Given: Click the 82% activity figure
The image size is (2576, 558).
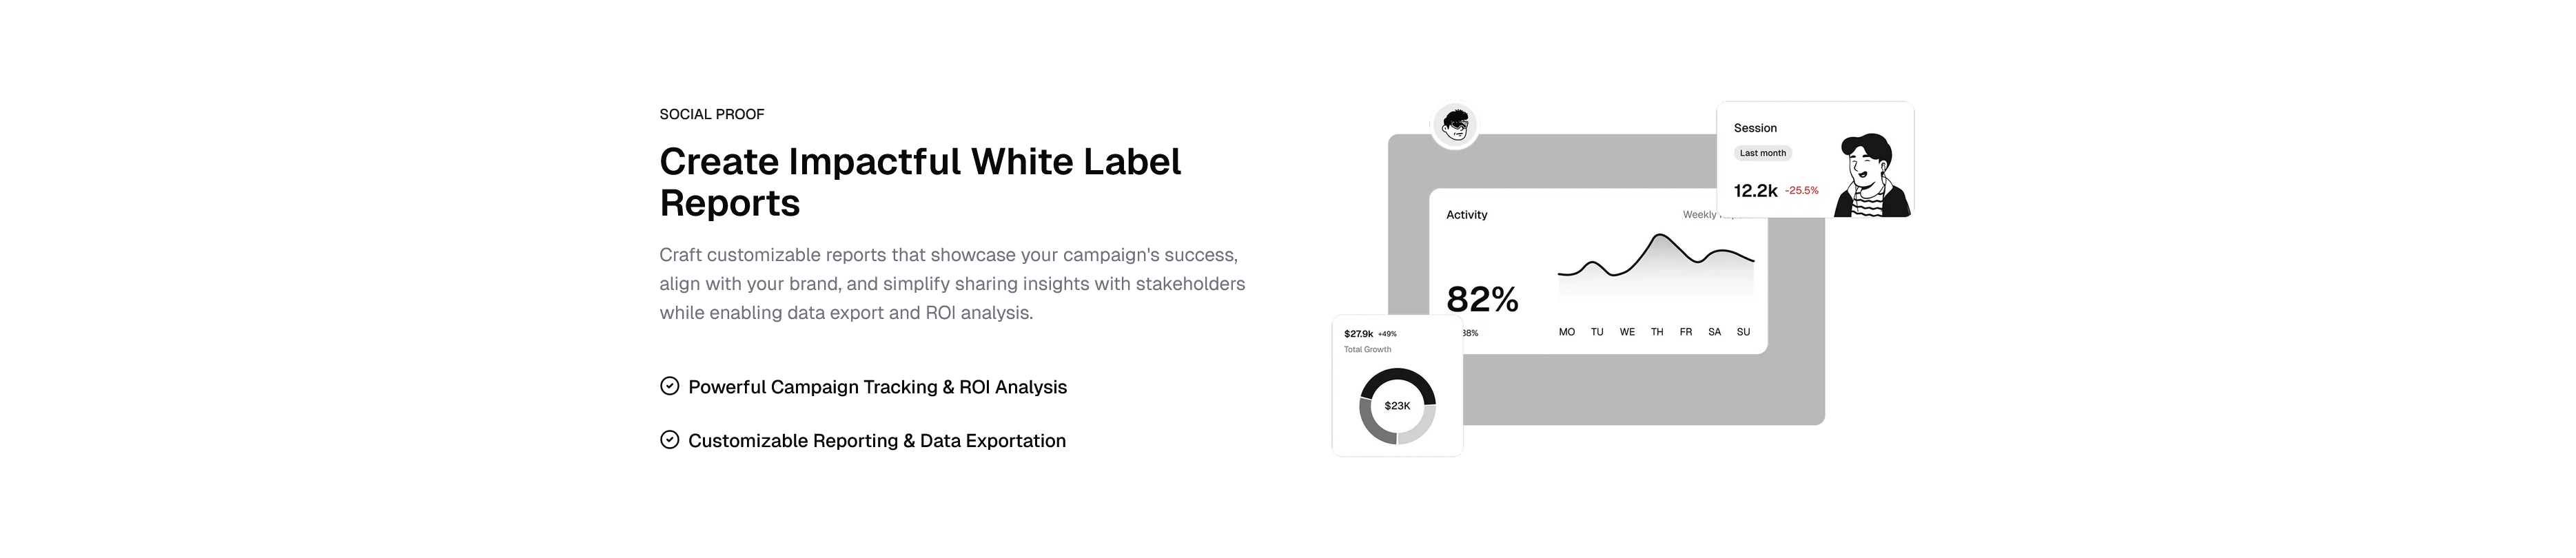Looking at the screenshot, I should [1482, 299].
